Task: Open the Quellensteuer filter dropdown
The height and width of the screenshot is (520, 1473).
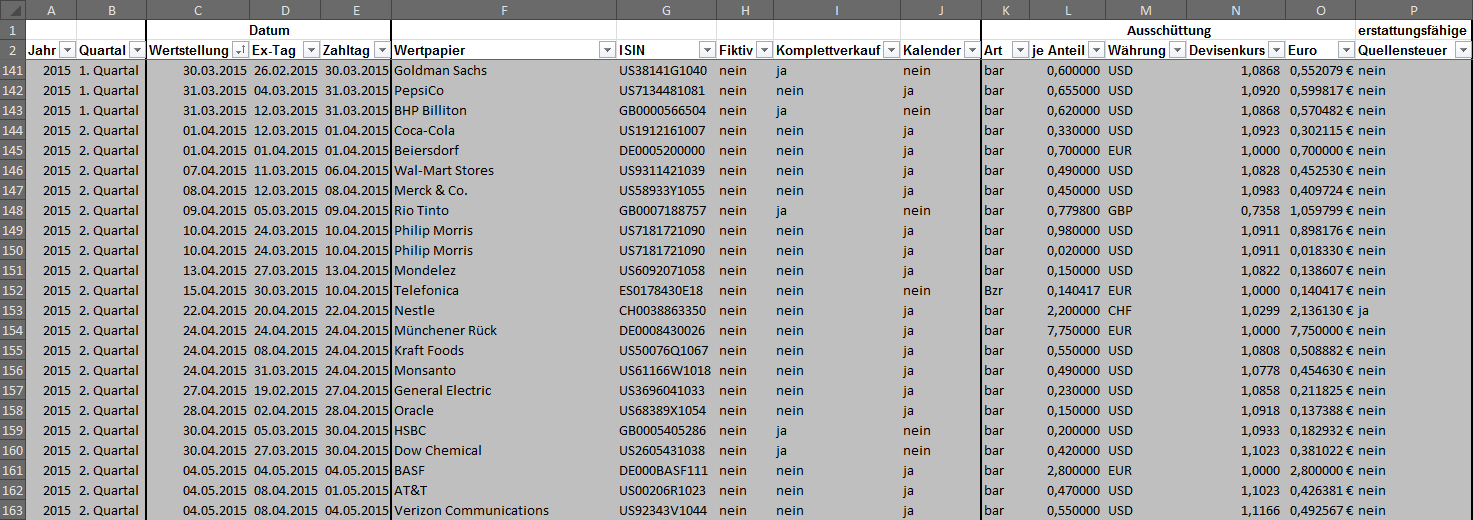Action: point(1463,50)
